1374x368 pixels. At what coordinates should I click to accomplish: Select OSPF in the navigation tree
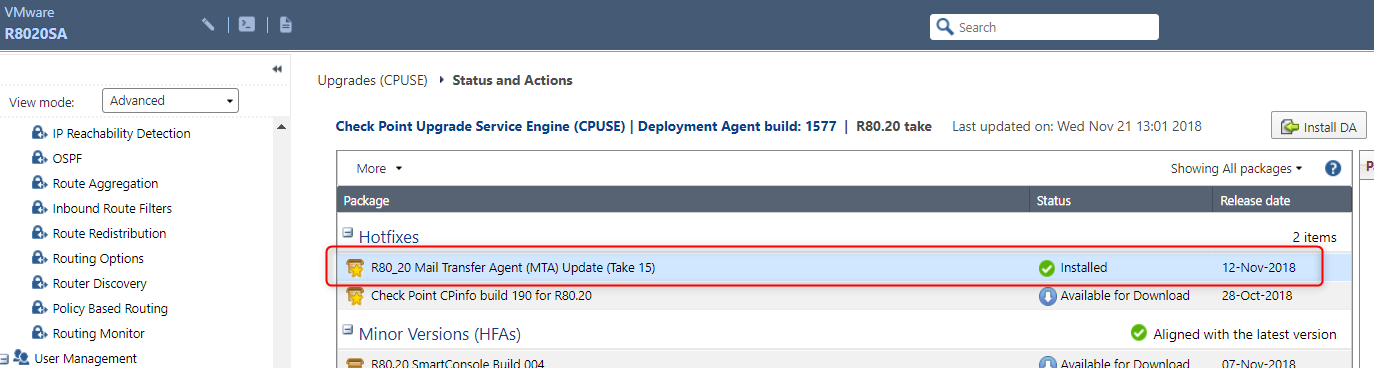[68, 158]
